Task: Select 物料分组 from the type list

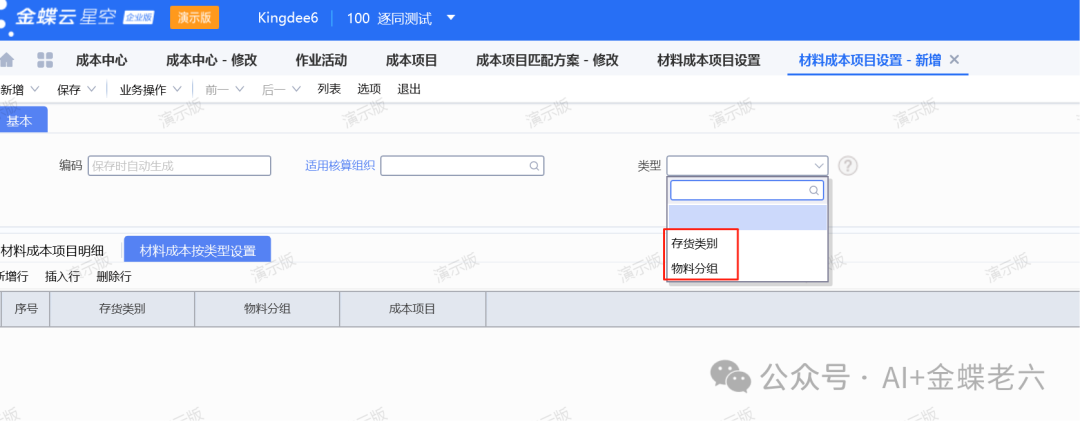Action: [694, 268]
